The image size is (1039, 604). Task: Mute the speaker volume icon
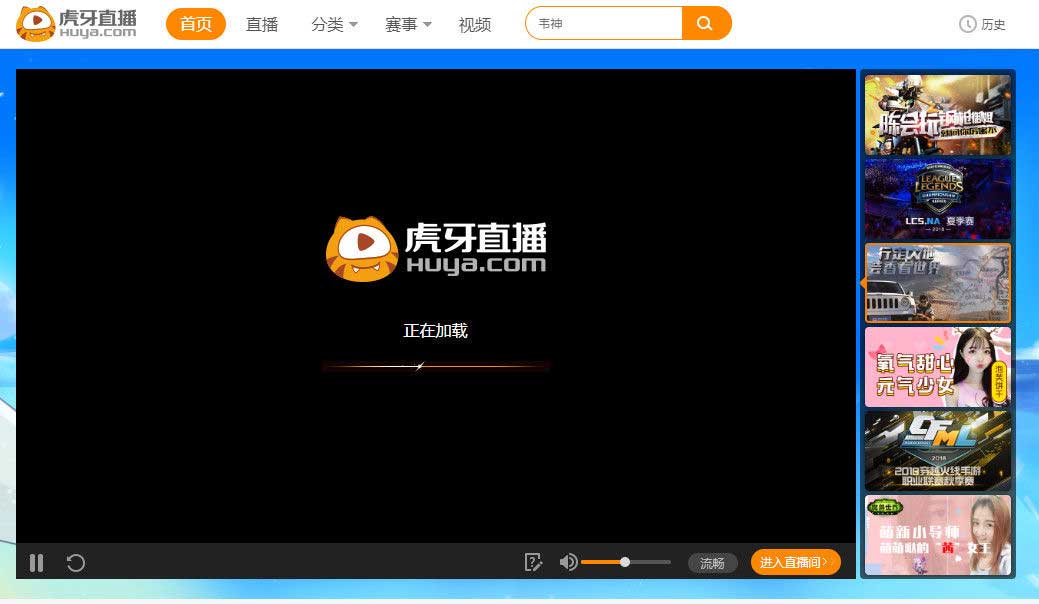[567, 563]
